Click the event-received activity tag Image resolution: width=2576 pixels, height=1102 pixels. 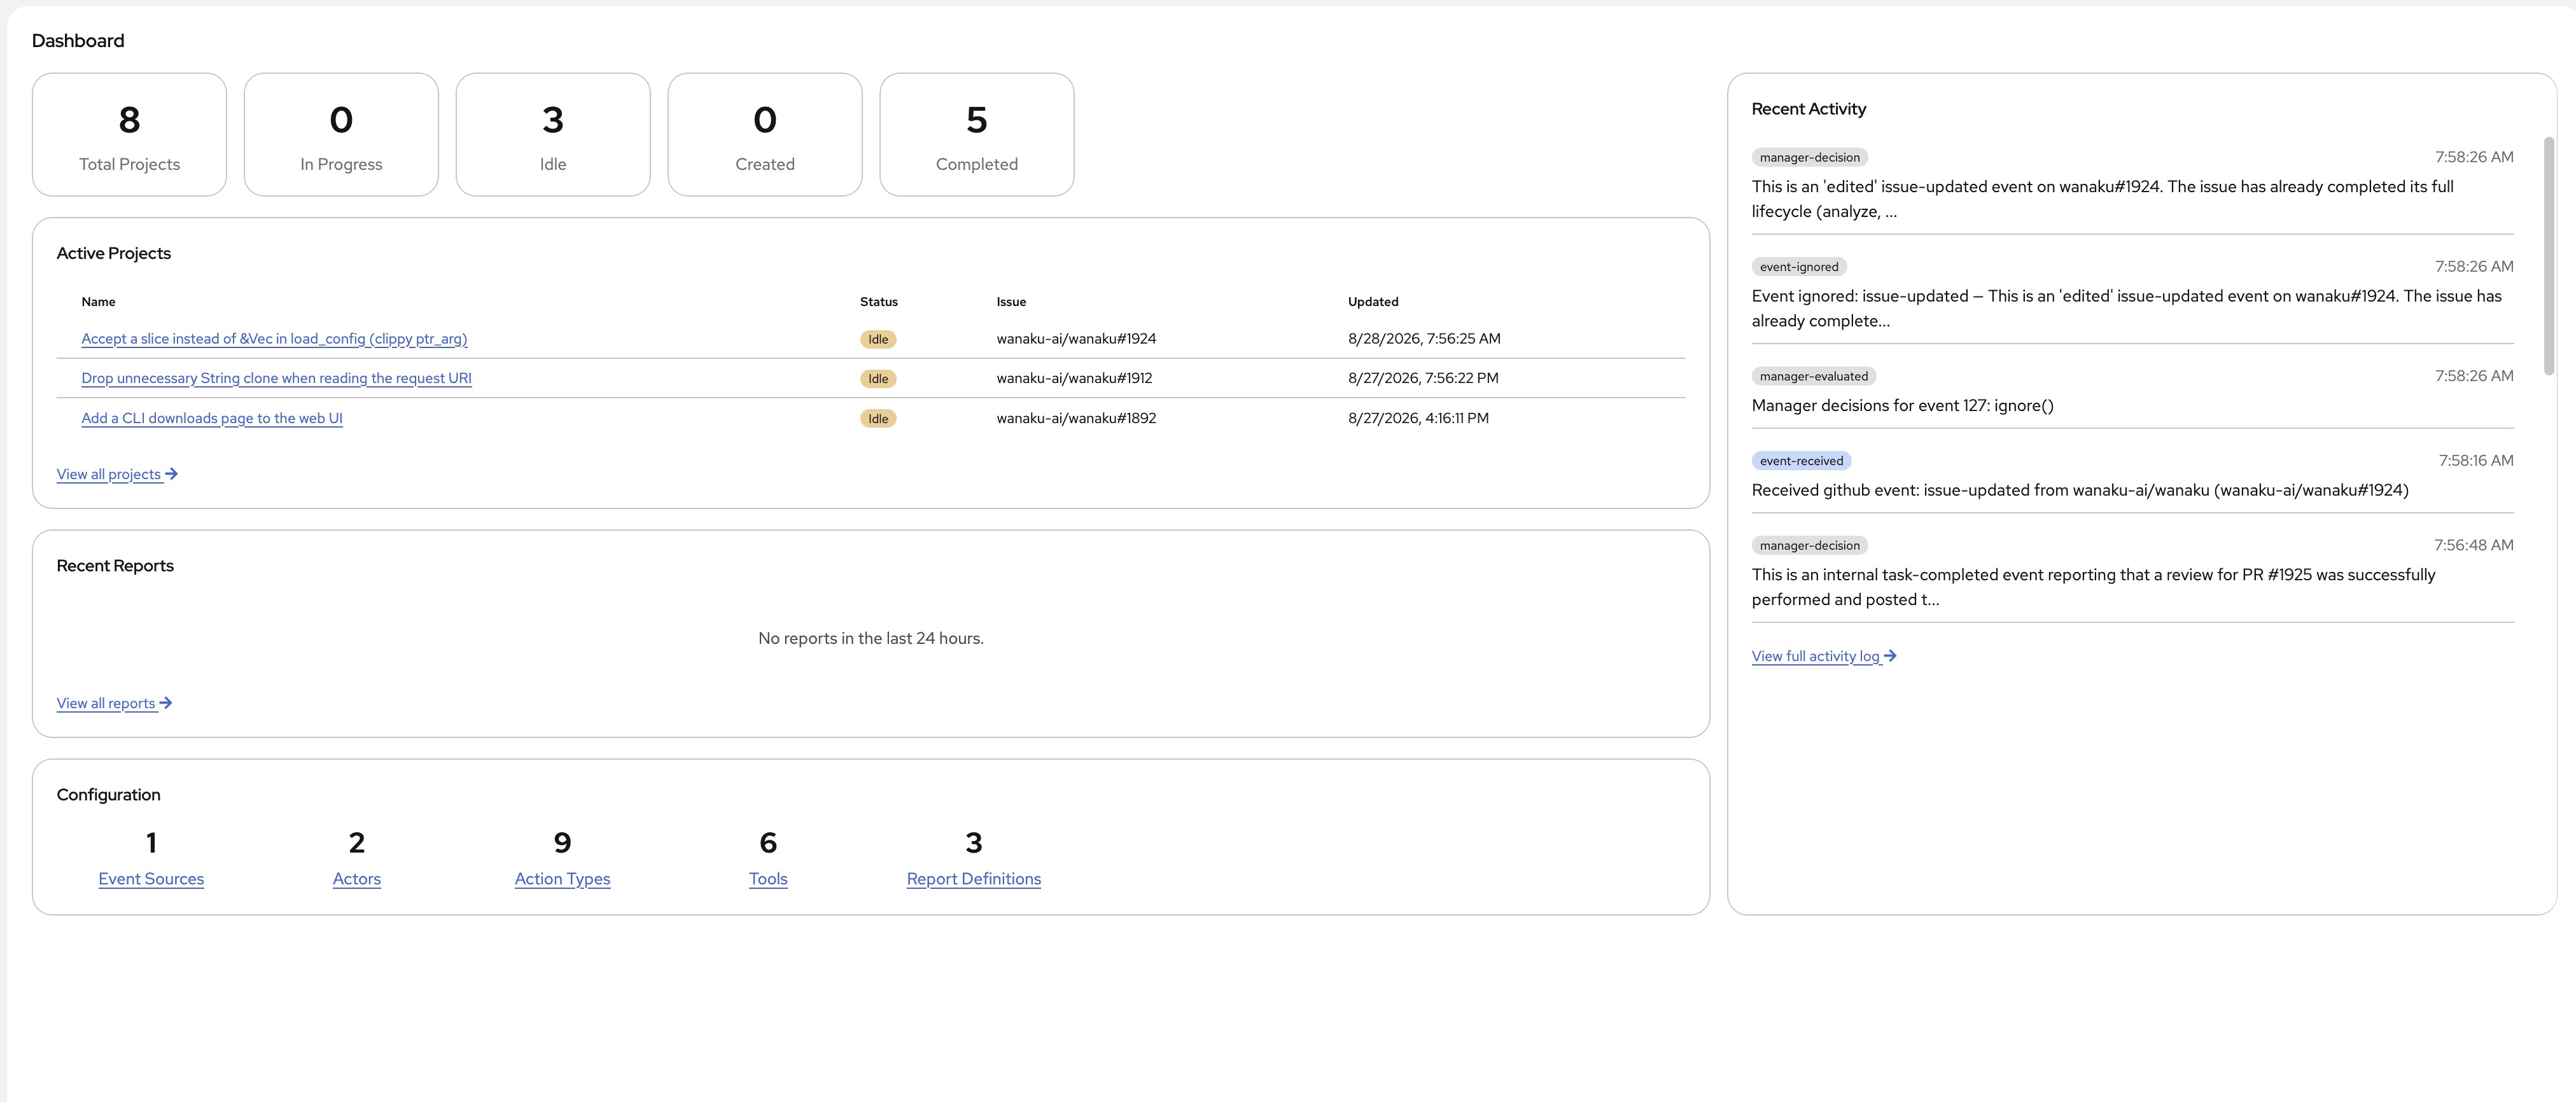(x=1801, y=461)
